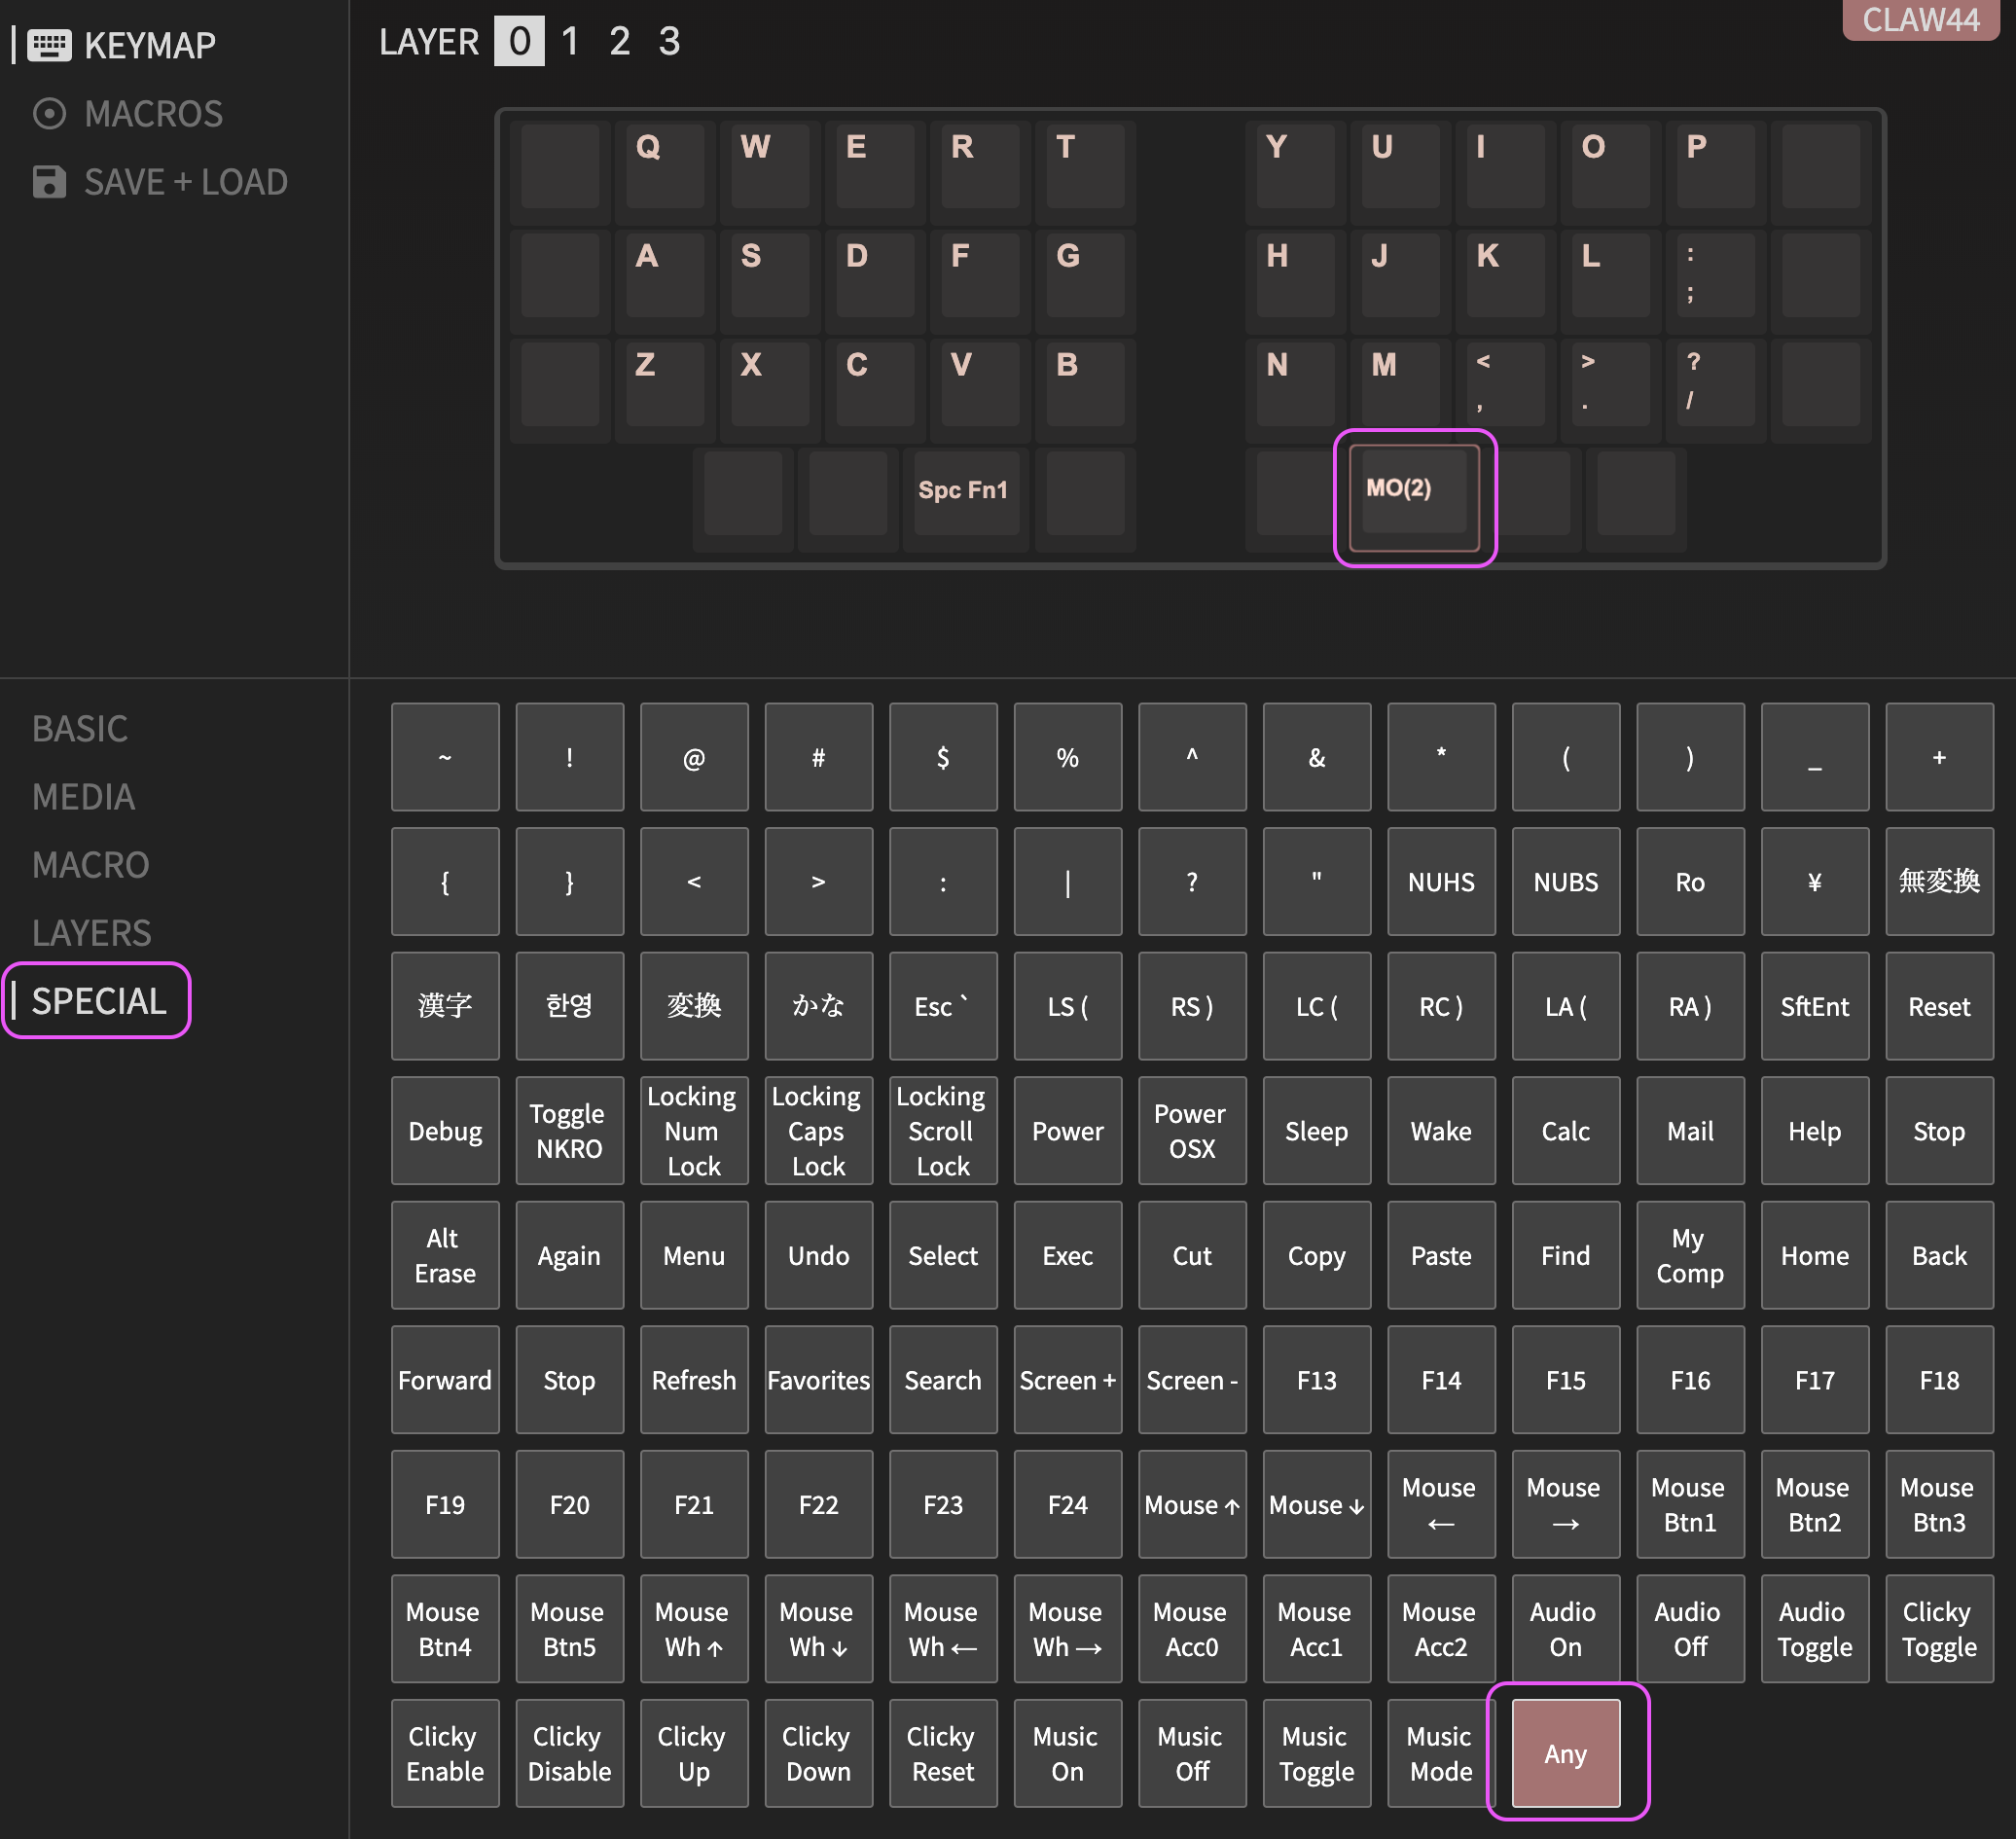Select the Mouse right arrow keycode
Viewport: 2016px width, 1839px height.
point(1564,1504)
